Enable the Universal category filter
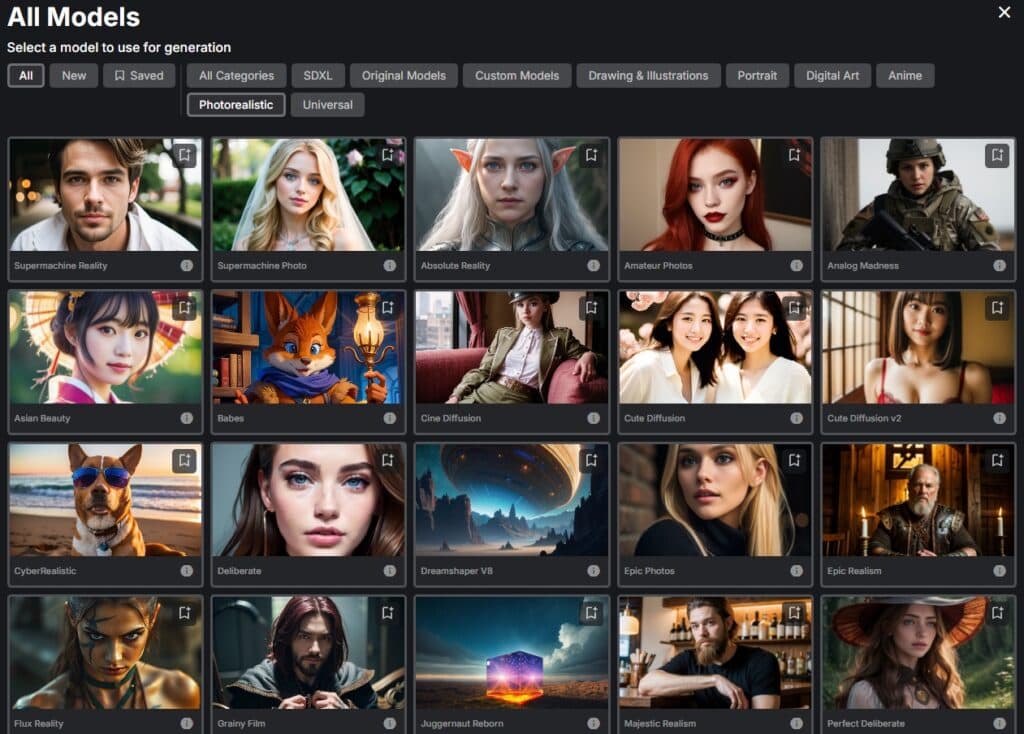The image size is (1024, 734). [x=327, y=105]
